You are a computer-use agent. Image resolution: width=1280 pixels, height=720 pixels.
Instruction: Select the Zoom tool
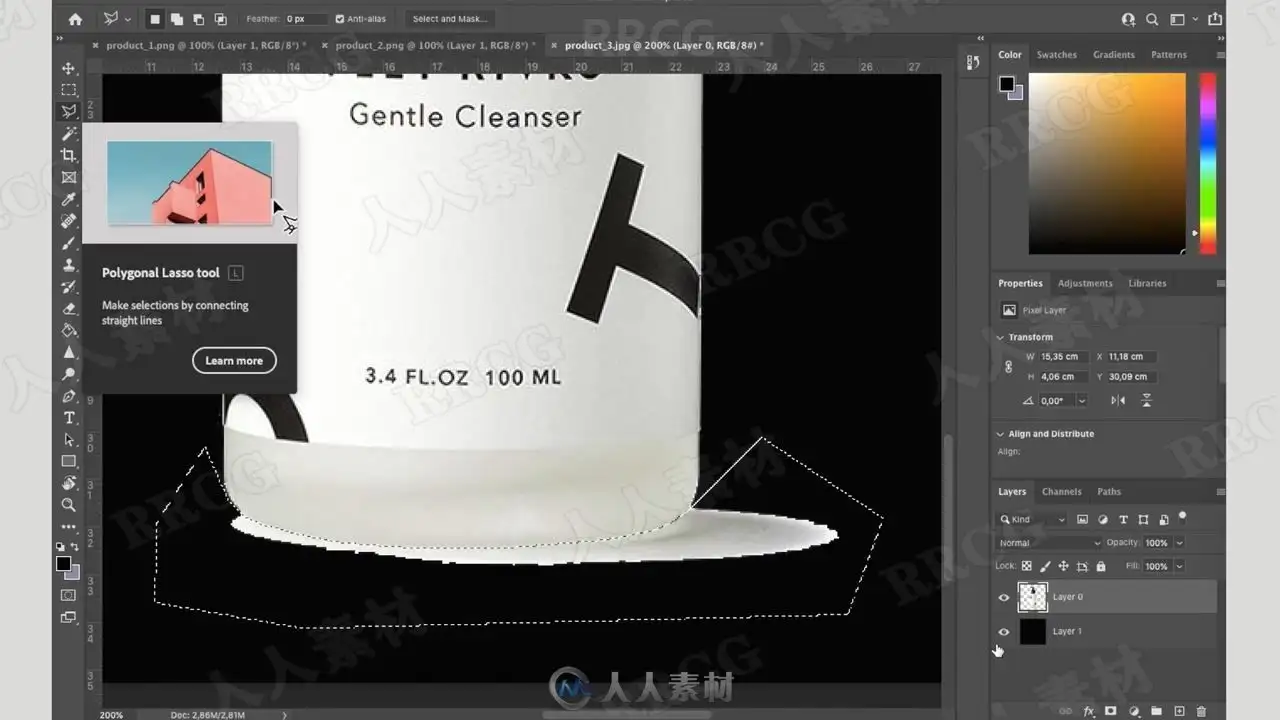(69, 505)
